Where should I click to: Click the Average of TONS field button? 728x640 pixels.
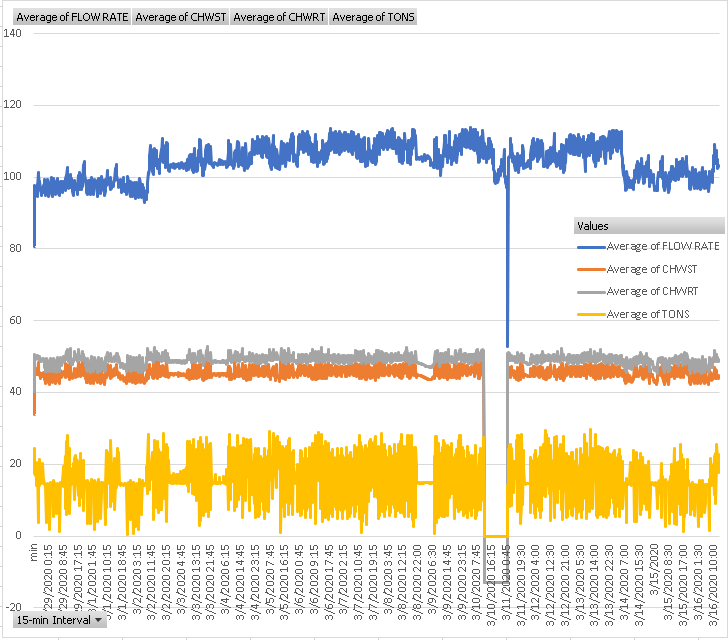pos(373,17)
